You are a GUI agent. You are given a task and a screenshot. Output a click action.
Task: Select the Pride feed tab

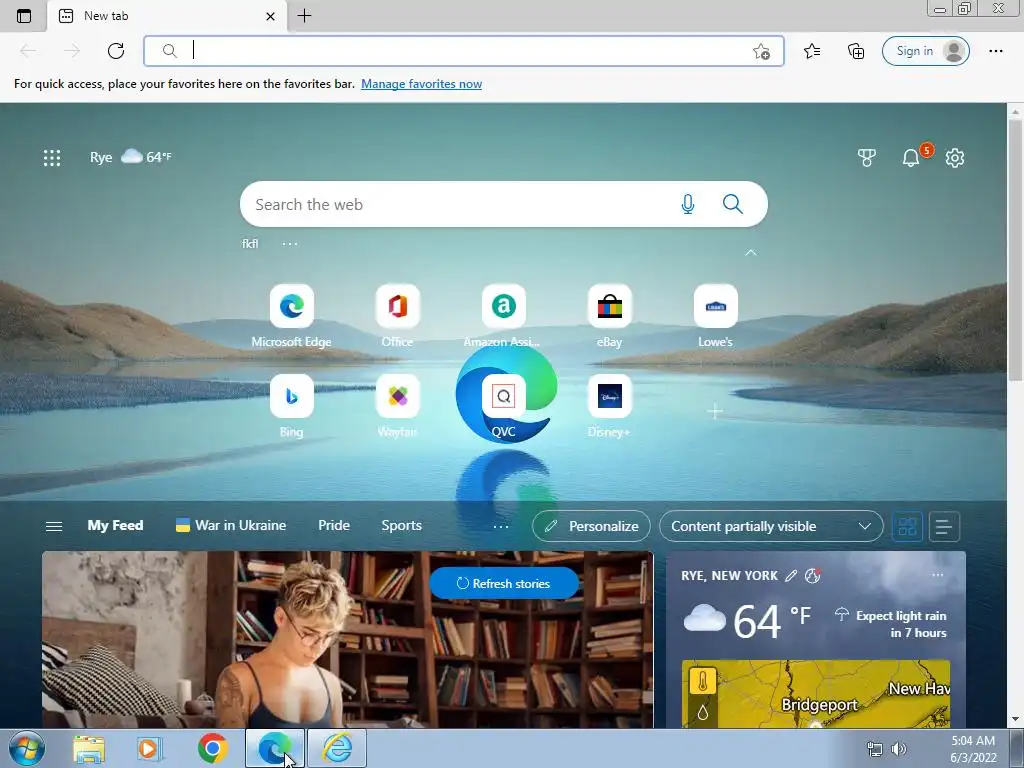tap(334, 526)
